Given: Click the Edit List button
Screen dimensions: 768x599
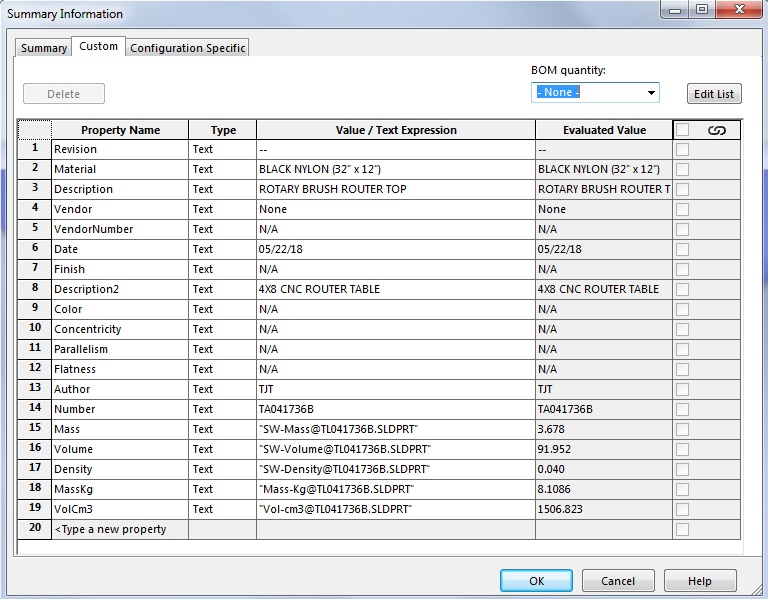Looking at the screenshot, I should coord(714,94).
